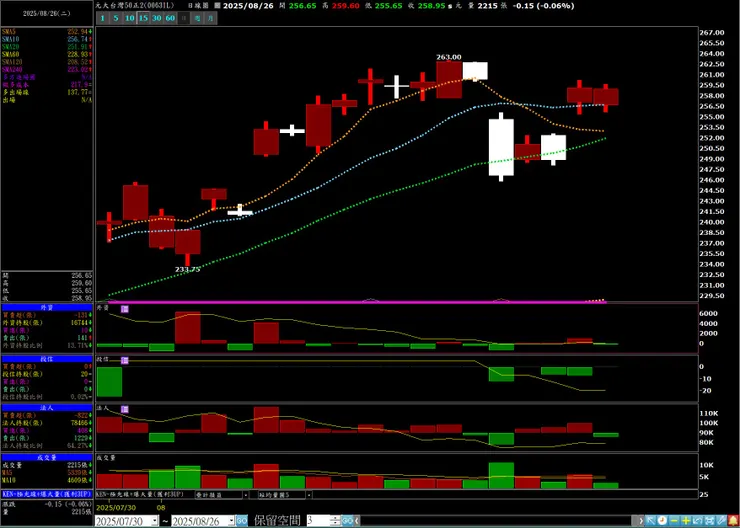Screen dimensions: 740x528
Task: Click the SMA60 legend row
Action: [x=47, y=54]
